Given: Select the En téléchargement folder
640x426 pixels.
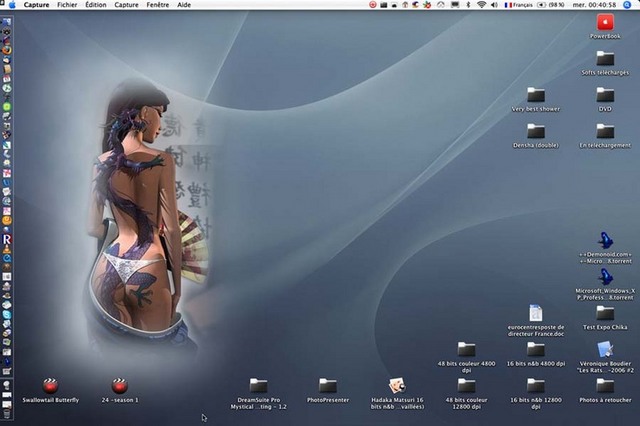Looking at the screenshot, I should 605,135.
